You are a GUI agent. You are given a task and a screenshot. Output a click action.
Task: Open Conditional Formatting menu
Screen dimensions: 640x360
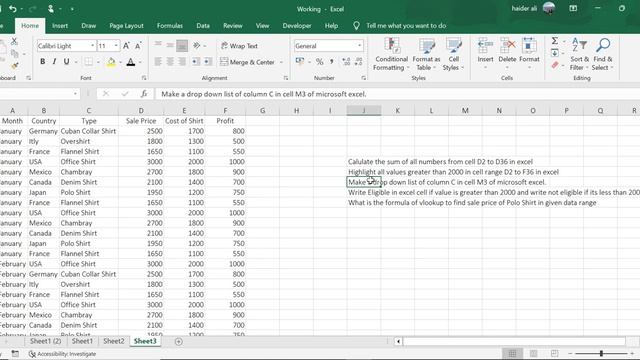click(391, 54)
